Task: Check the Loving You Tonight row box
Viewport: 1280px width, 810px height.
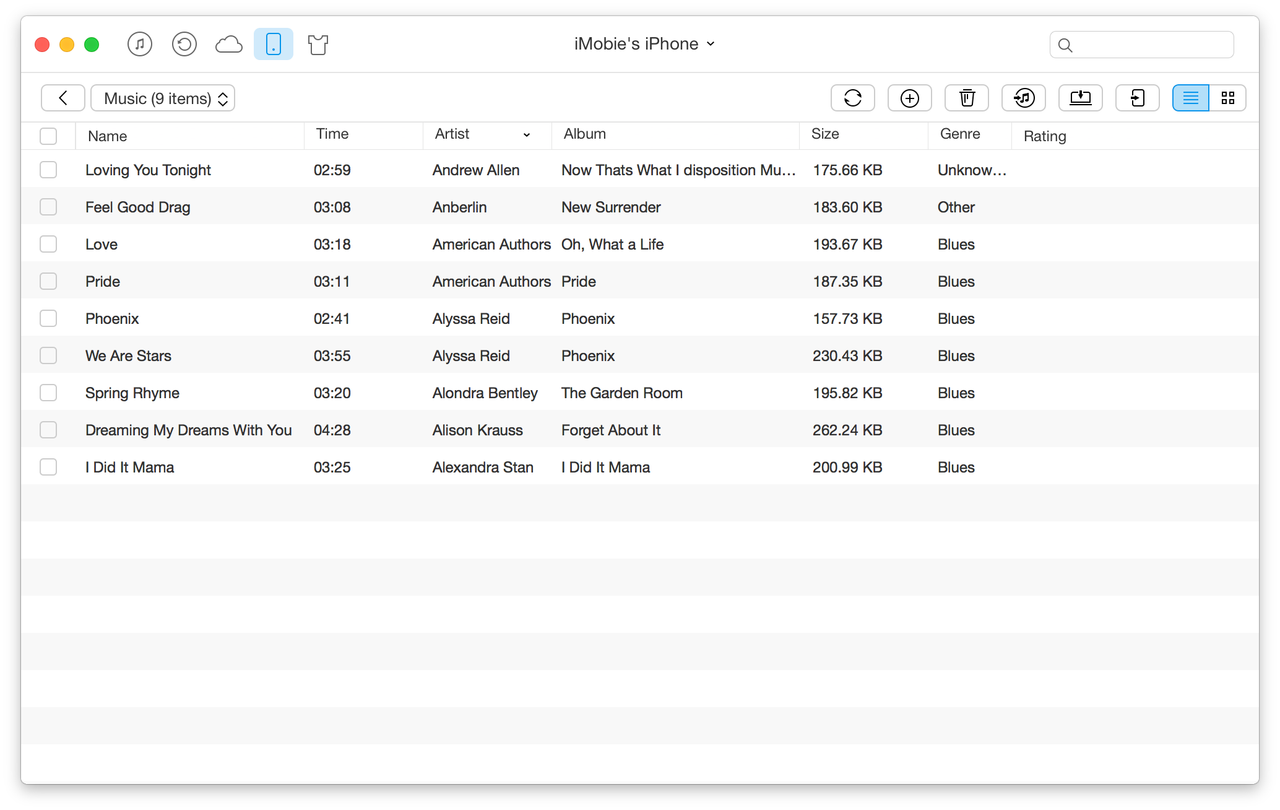Action: [x=48, y=170]
